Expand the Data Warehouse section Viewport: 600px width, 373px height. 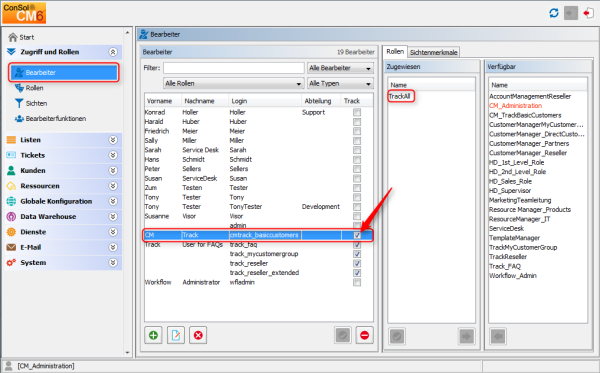(113, 217)
